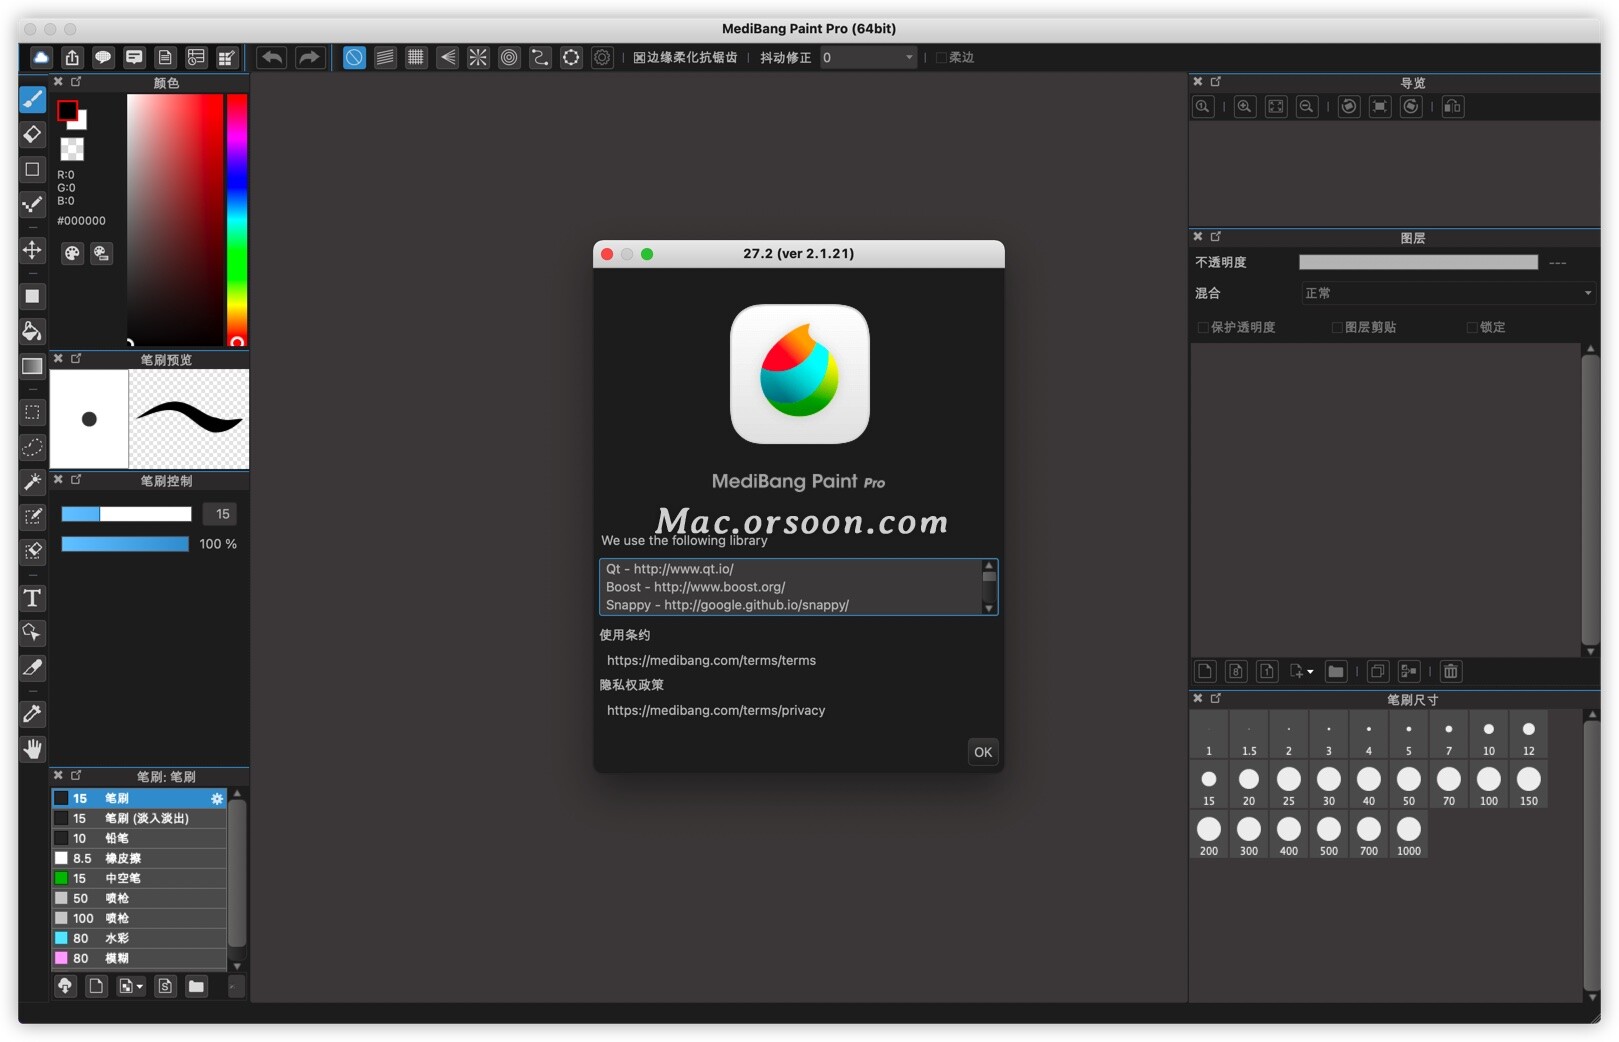Screen dimensions: 1619x1042
Task: Select the Brush tool in the left toolbar
Action: pyautogui.click(x=32, y=99)
